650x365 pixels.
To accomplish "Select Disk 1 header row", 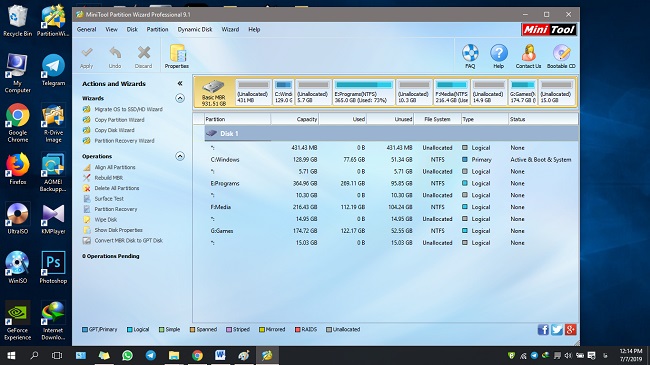I will pyautogui.click(x=391, y=134).
